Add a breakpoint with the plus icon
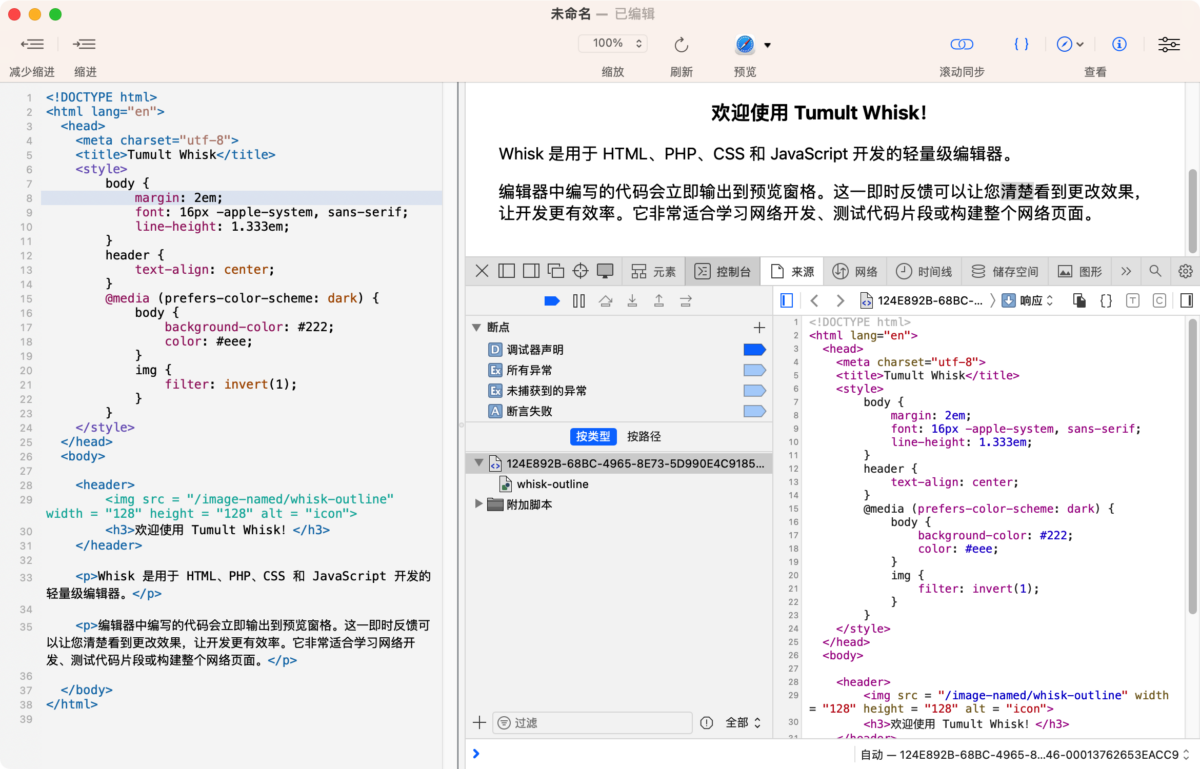Viewport: 1200px width, 769px height. tap(759, 327)
